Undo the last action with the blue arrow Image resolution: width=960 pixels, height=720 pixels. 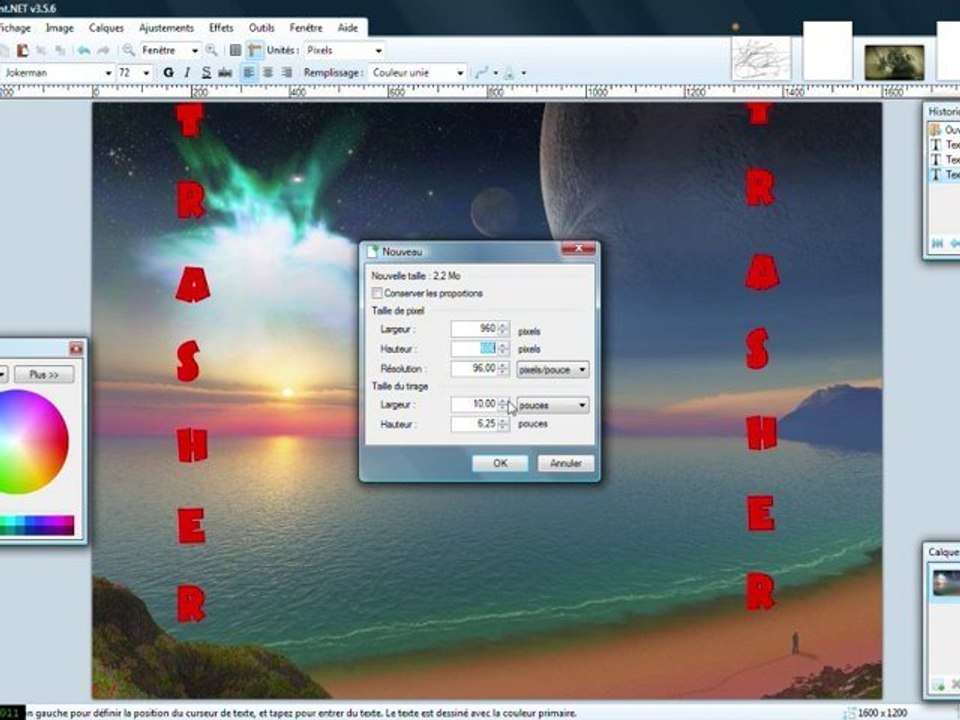tap(84, 50)
